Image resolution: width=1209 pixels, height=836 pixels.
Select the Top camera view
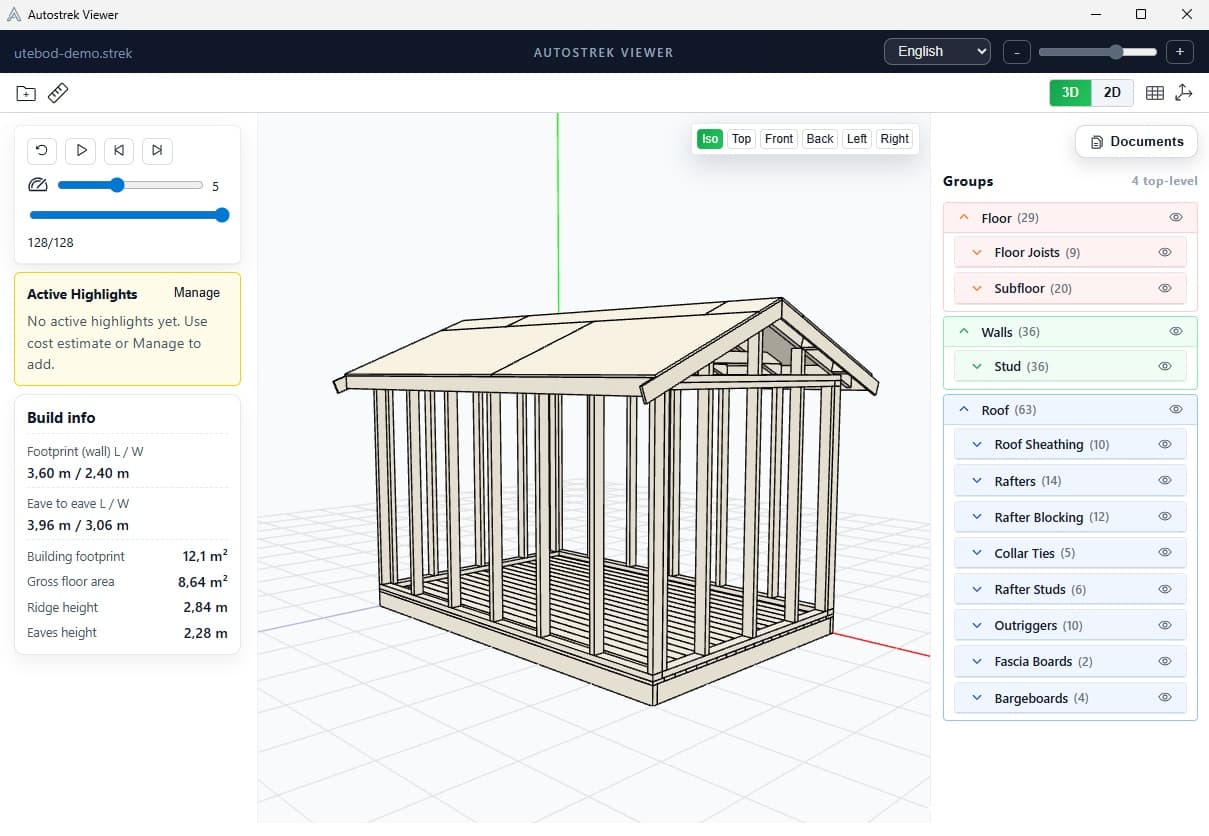(741, 139)
